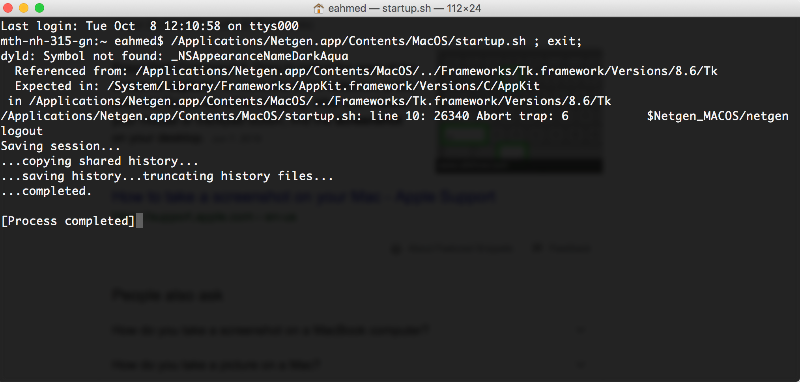Click the 'Abort trap: 6' message

(x=522, y=116)
